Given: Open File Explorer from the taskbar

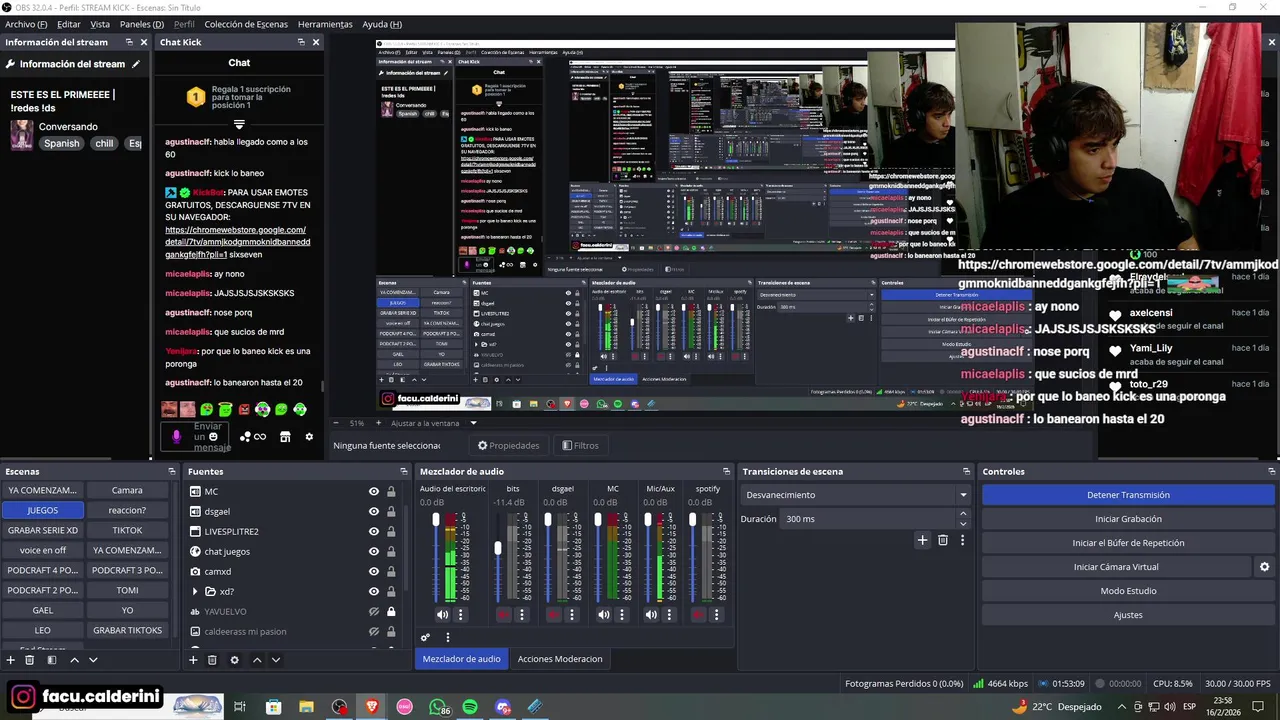Looking at the screenshot, I should [x=306, y=707].
